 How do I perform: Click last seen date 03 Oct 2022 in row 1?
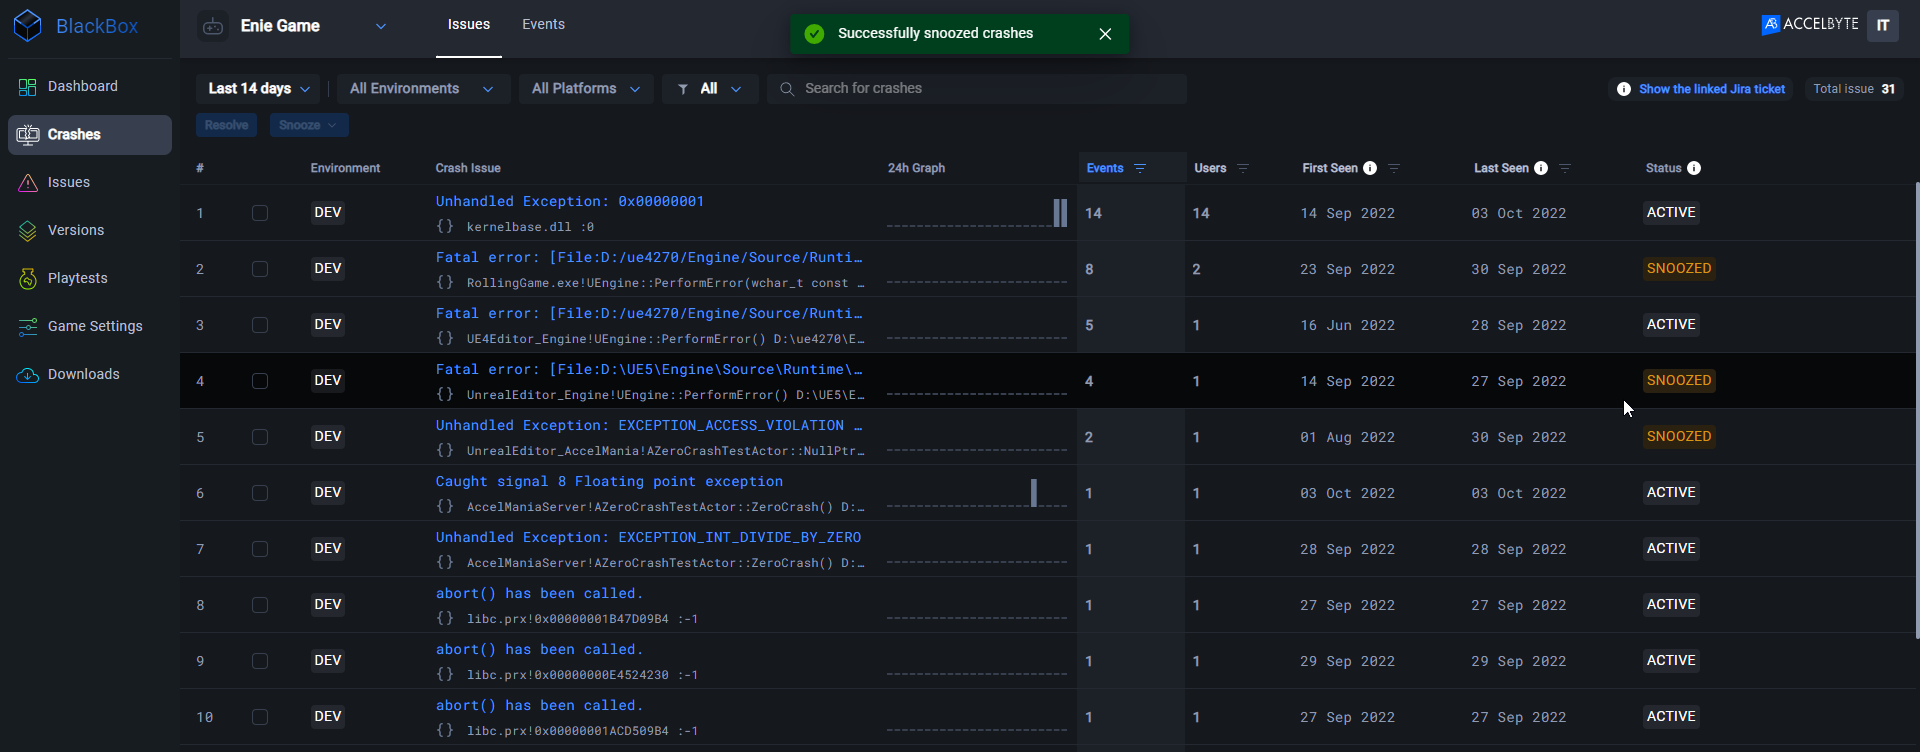1518,214
